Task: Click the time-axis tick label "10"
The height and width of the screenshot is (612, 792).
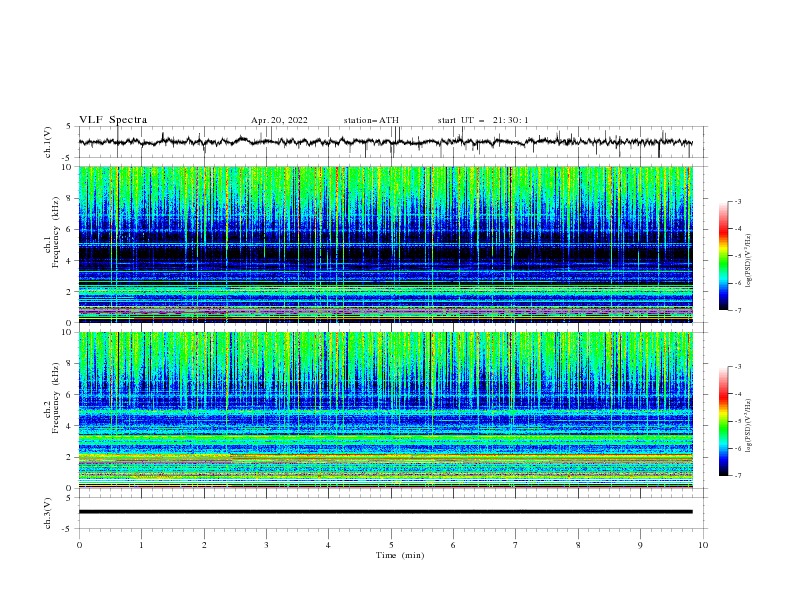Action: point(703,545)
